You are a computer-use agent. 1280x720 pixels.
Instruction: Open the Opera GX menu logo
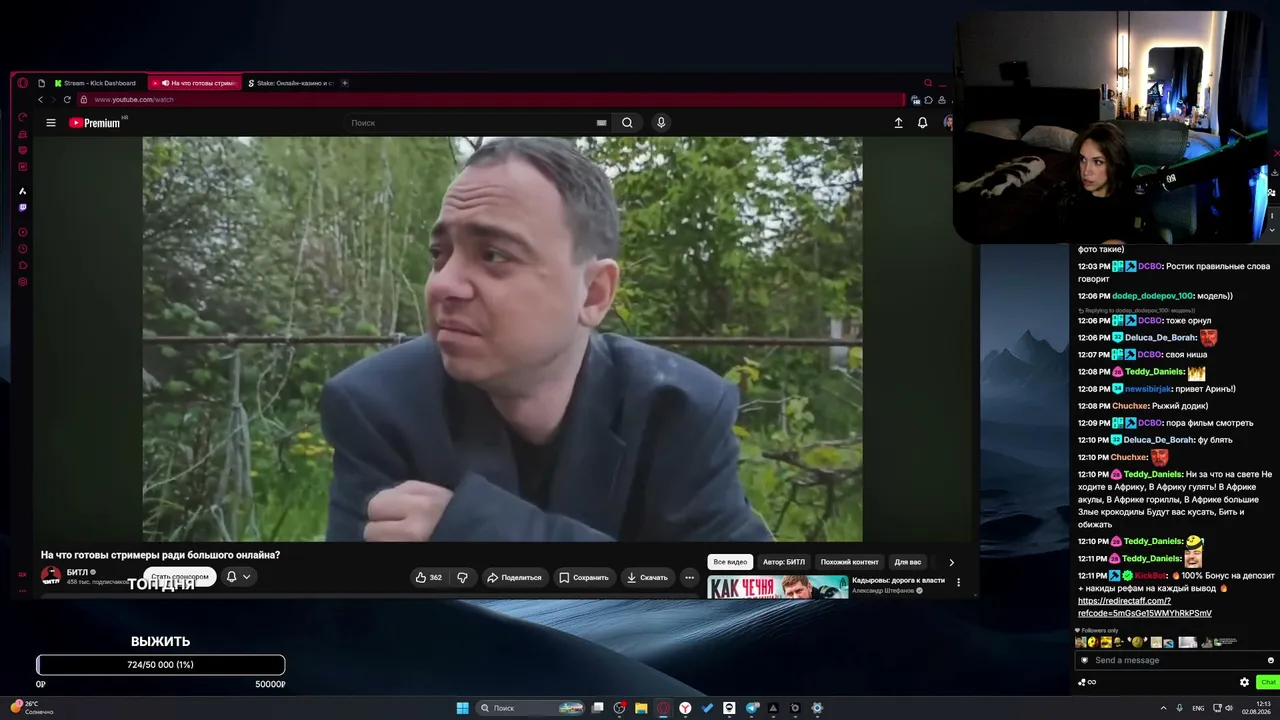coord(23,83)
